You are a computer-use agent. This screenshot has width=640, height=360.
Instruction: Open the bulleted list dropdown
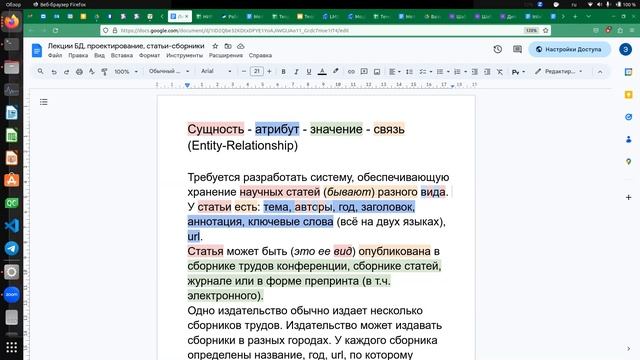(443, 71)
